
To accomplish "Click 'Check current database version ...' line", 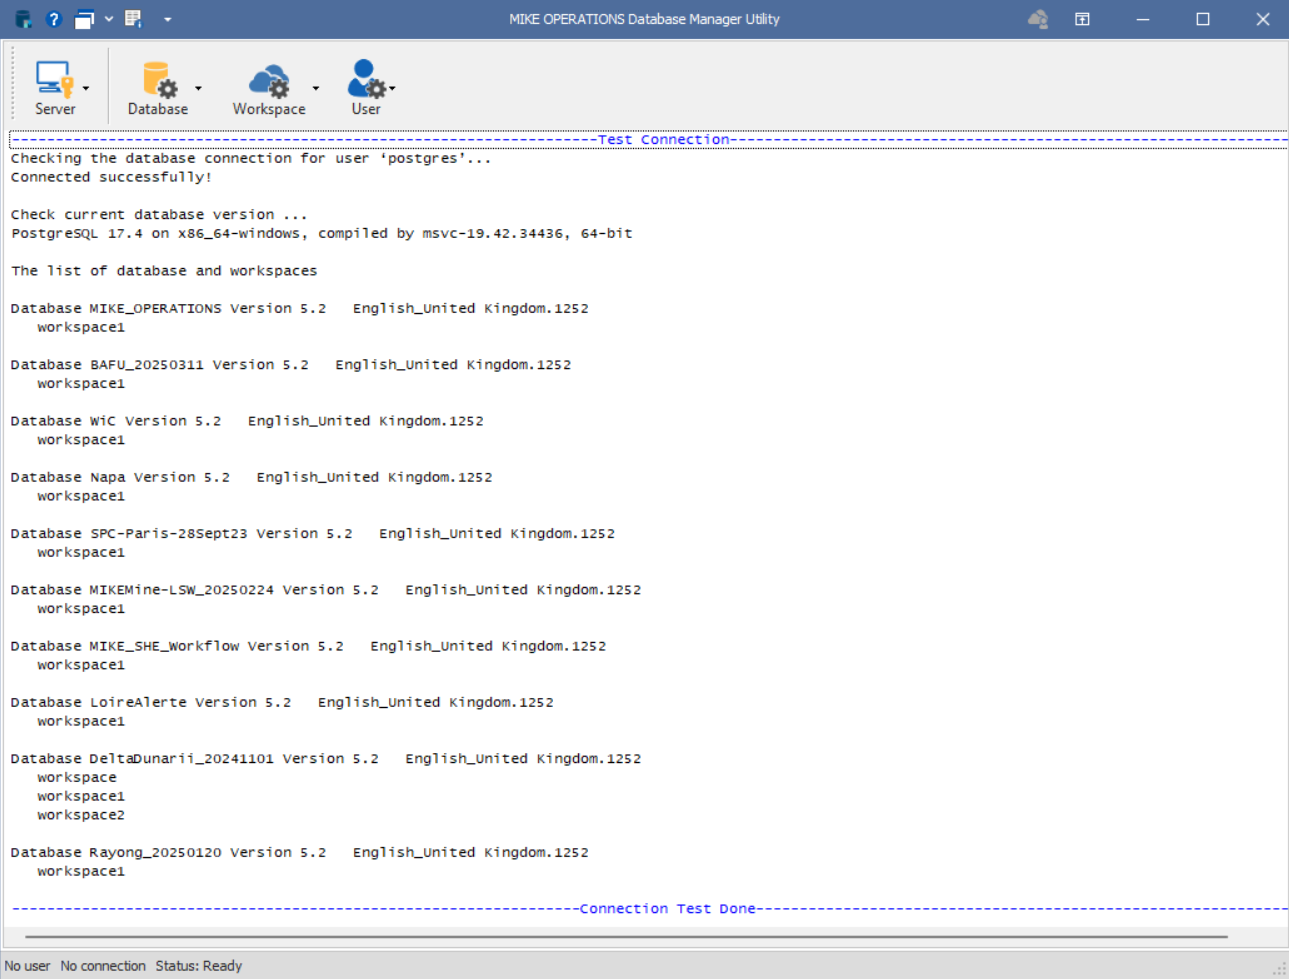I will click(159, 214).
